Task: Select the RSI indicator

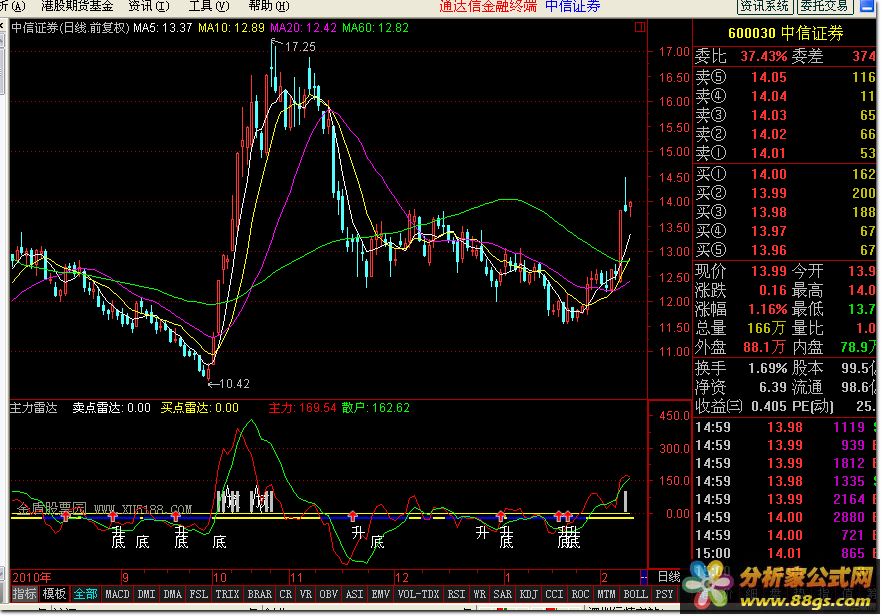Action: (x=456, y=593)
